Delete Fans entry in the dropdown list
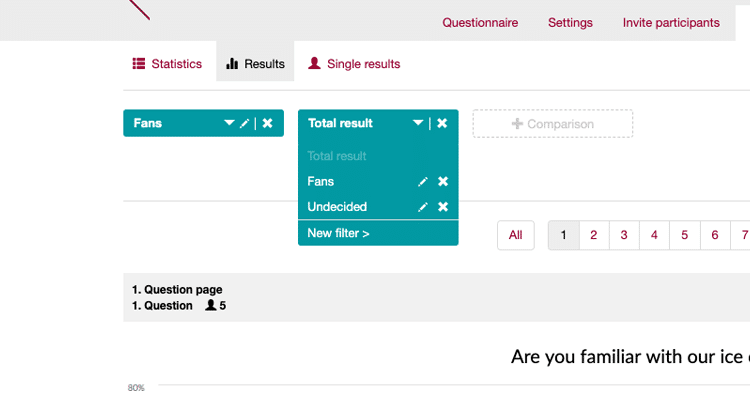The image size is (750, 402). 443,181
